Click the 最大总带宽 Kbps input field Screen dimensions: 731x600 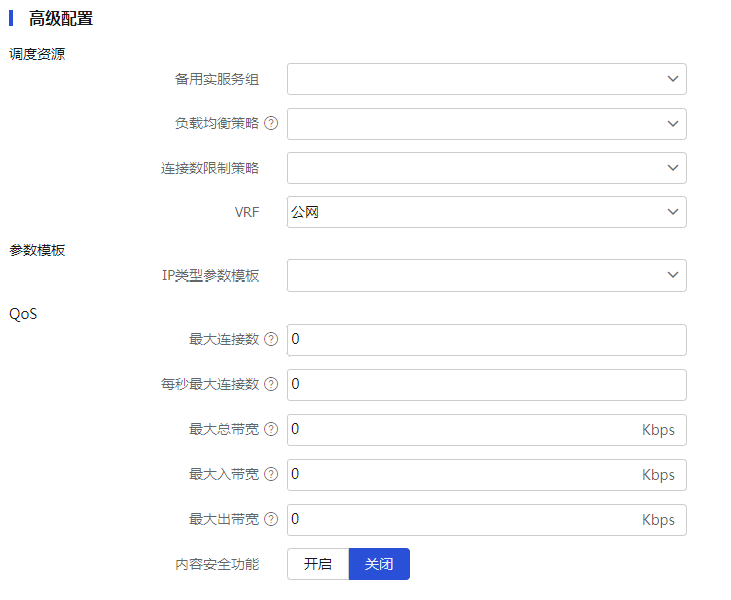click(x=487, y=430)
